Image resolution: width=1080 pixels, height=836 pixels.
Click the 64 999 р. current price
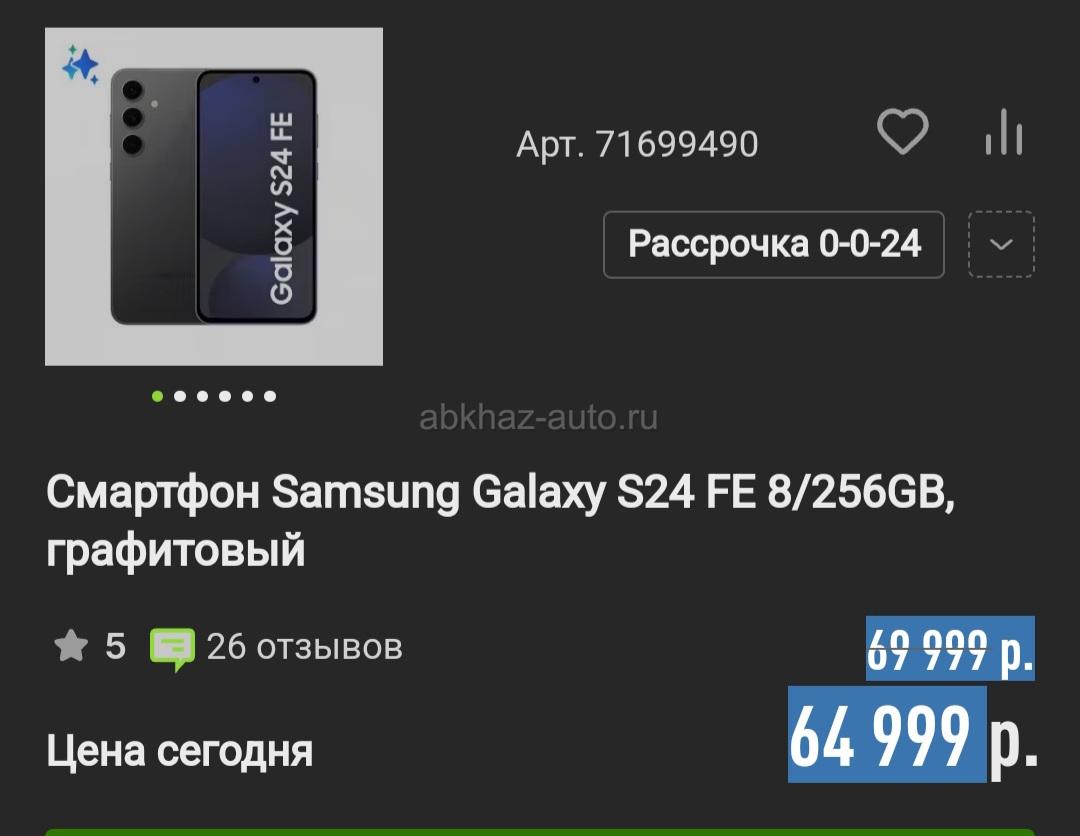913,735
